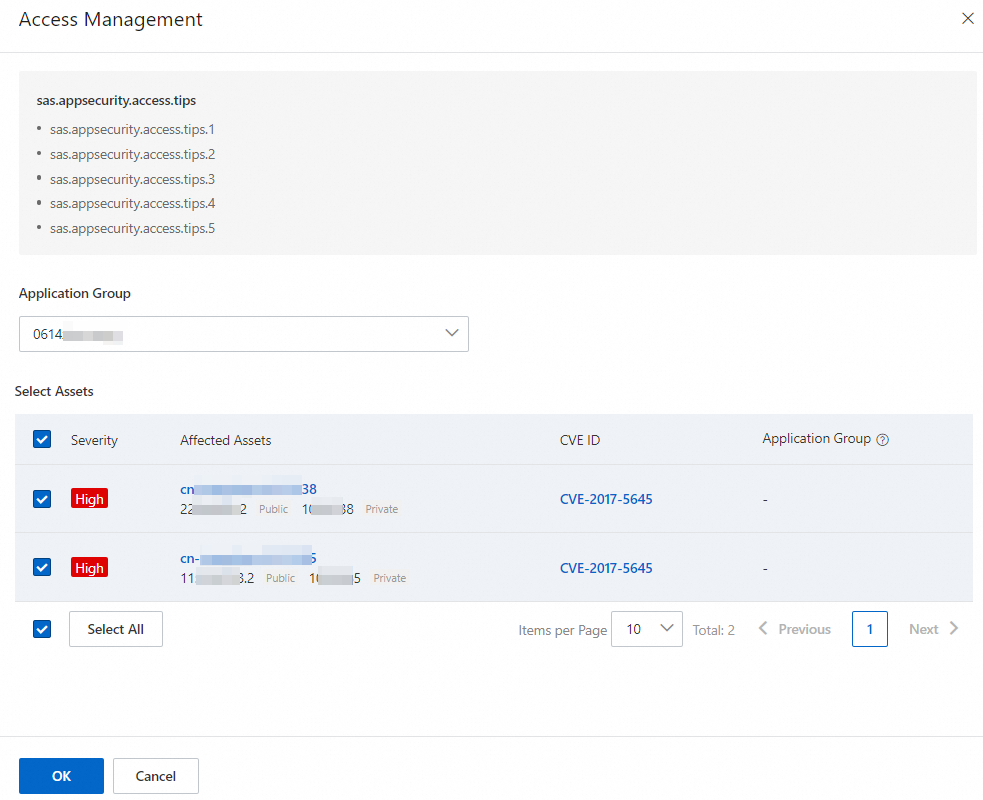Open the second affected asset name link
This screenshot has width=983, height=800.
pyautogui.click(x=248, y=558)
